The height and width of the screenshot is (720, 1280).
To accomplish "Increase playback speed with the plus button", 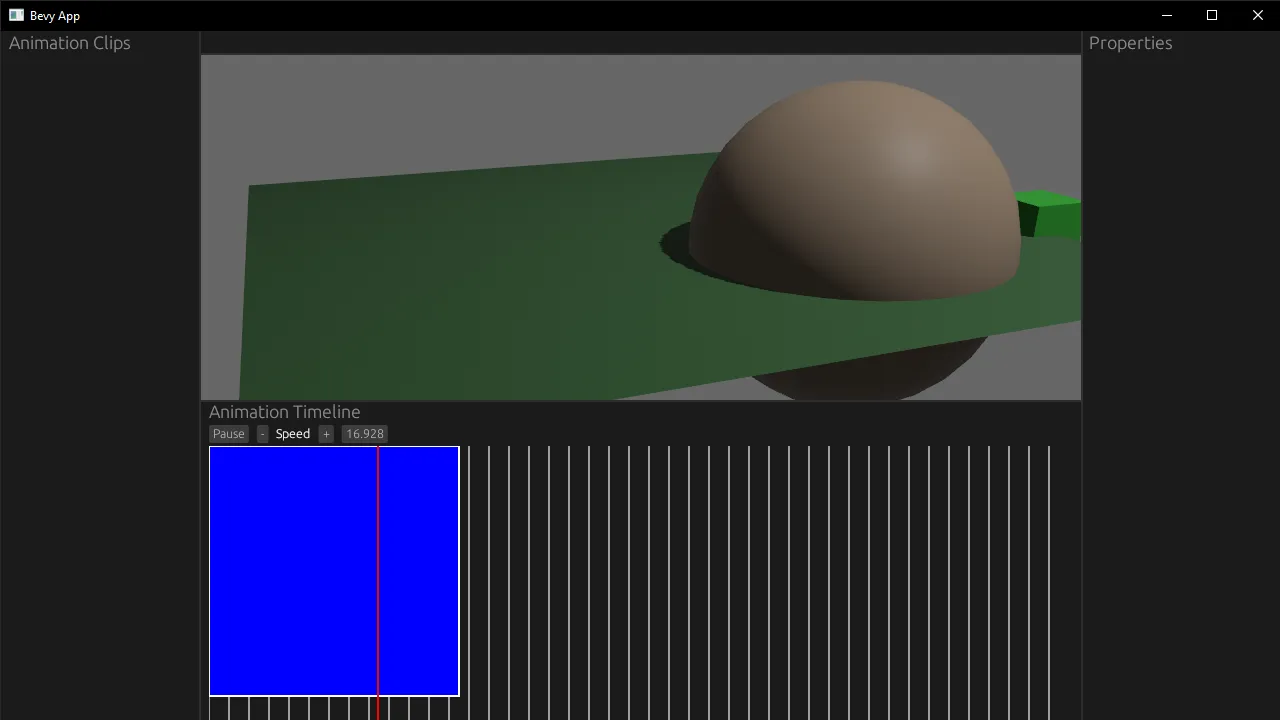I will click(326, 433).
